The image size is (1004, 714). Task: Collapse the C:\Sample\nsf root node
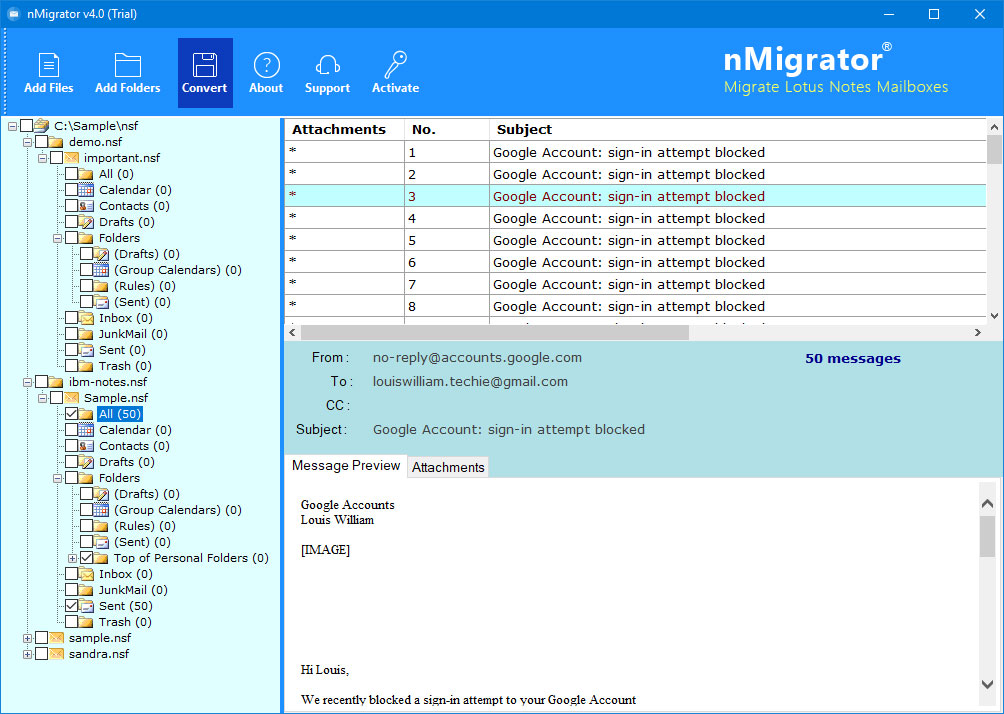pos(12,126)
